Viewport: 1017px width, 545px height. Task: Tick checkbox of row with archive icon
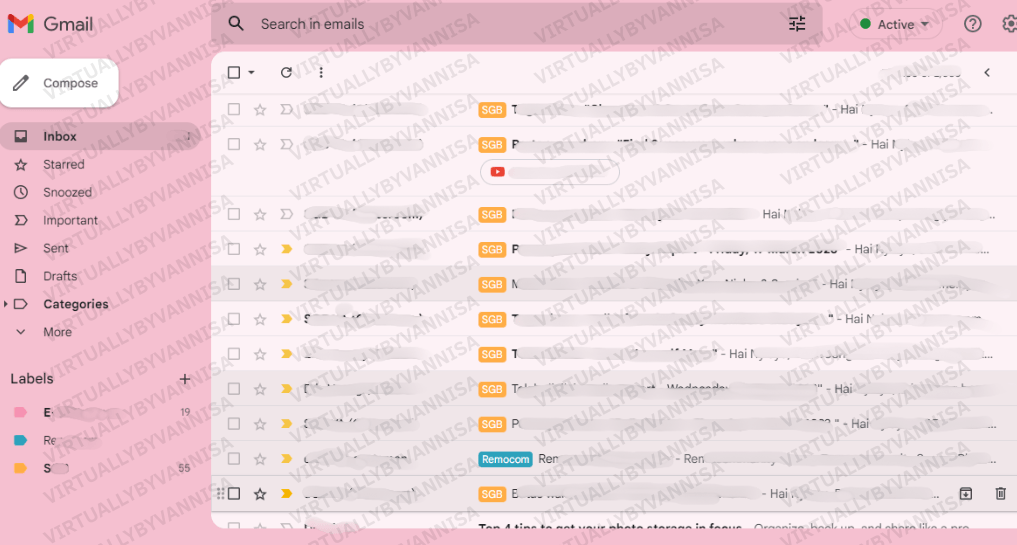click(x=234, y=494)
